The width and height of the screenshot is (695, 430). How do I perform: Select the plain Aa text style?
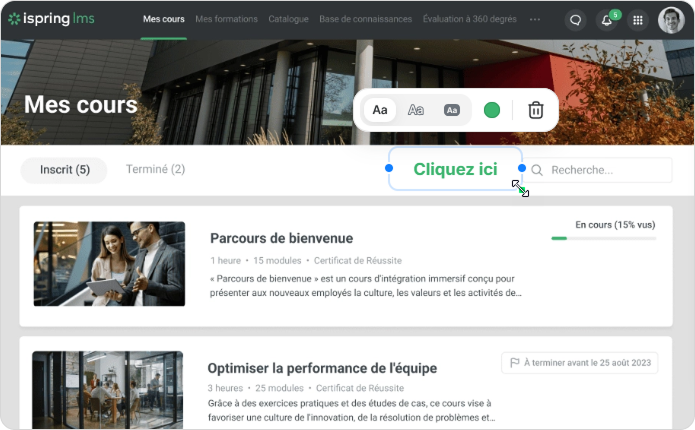(x=380, y=110)
